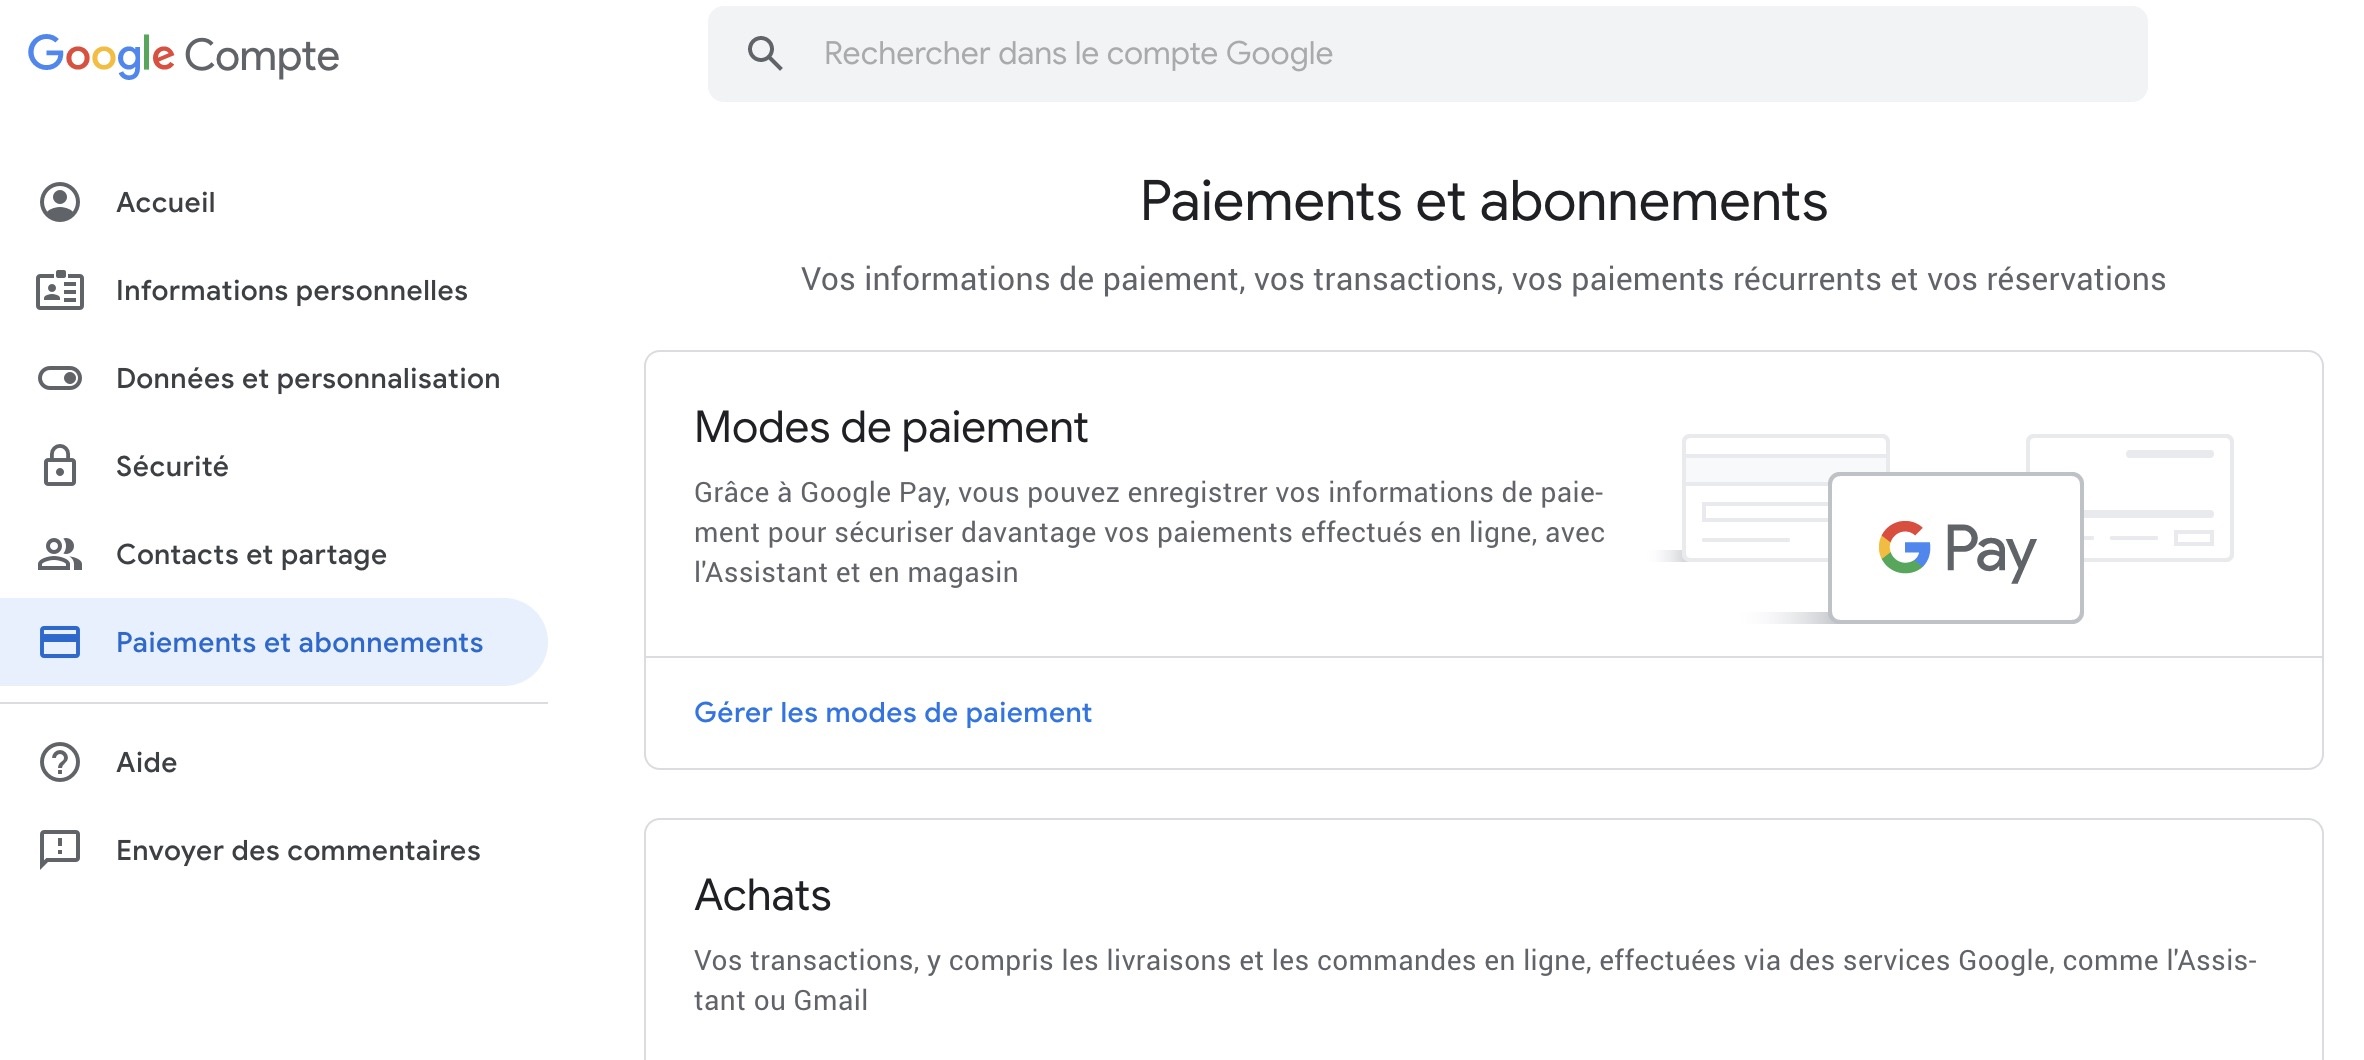Click the search magnifier icon
Viewport: 2364px width, 1060px height.
click(x=765, y=53)
